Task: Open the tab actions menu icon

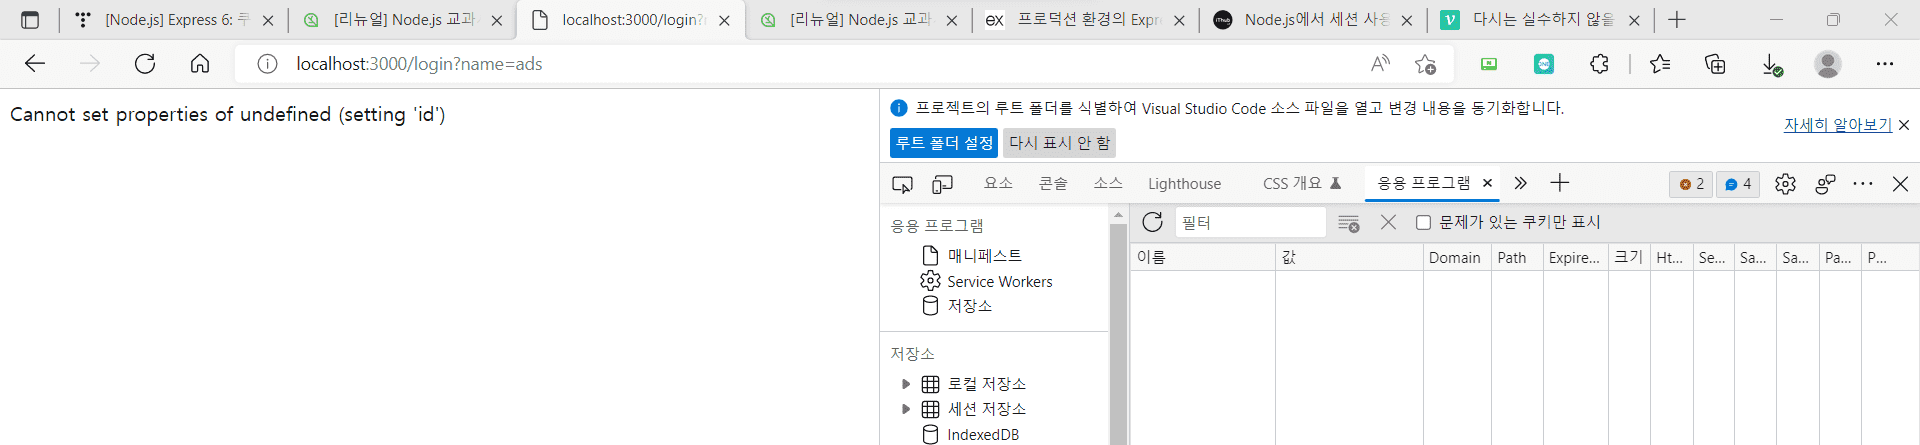Action: click(x=30, y=20)
